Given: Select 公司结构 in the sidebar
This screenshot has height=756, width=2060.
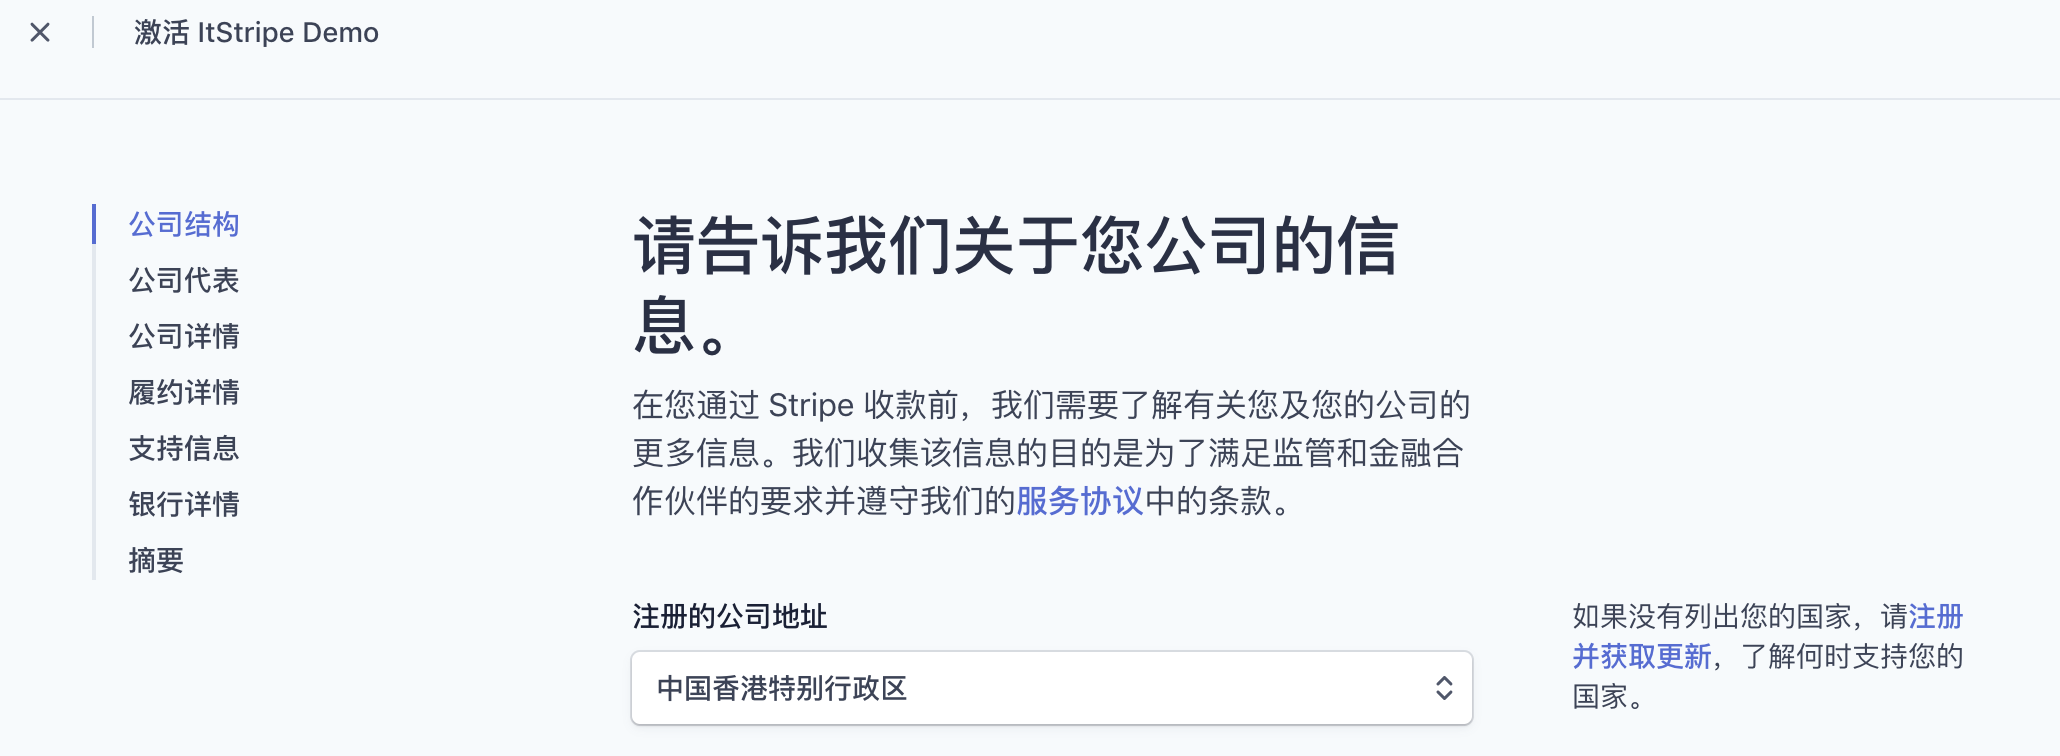Looking at the screenshot, I should pyautogui.click(x=184, y=224).
